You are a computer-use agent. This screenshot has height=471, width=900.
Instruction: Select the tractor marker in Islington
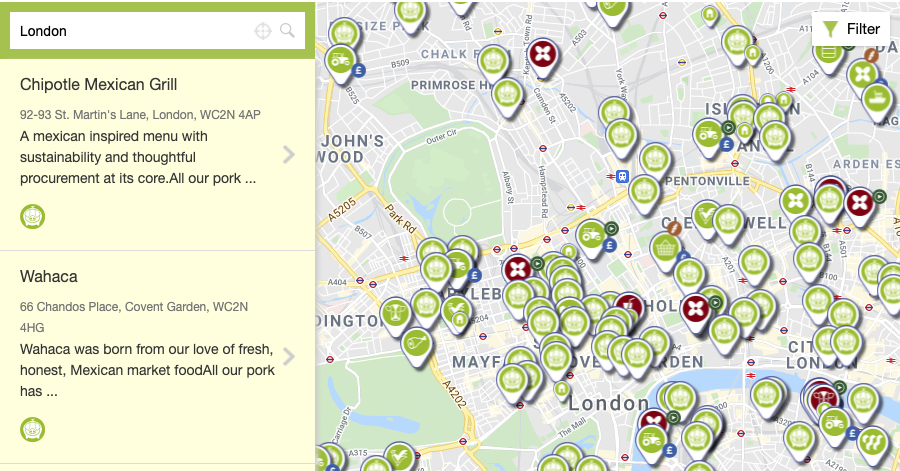[709, 133]
